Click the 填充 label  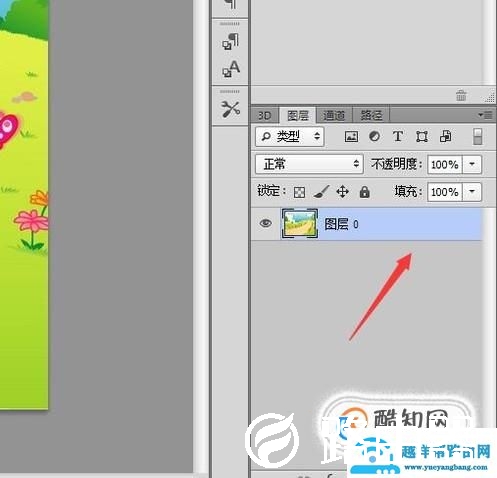point(408,192)
